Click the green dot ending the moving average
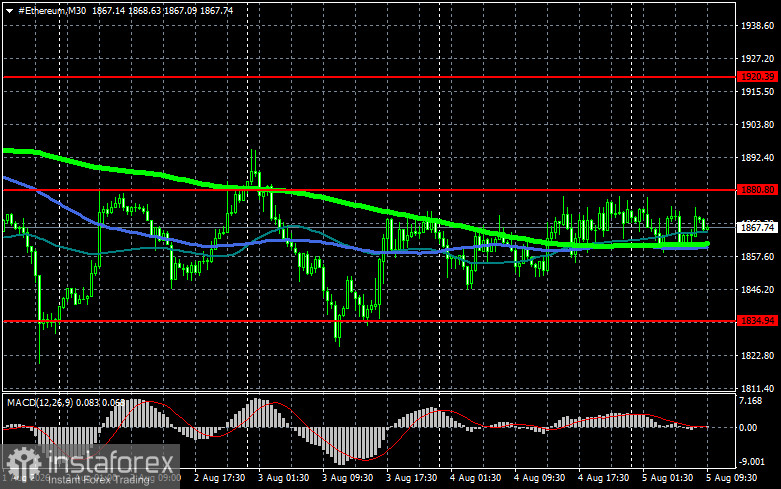Viewport: 781px width, 489px height. [x=707, y=244]
